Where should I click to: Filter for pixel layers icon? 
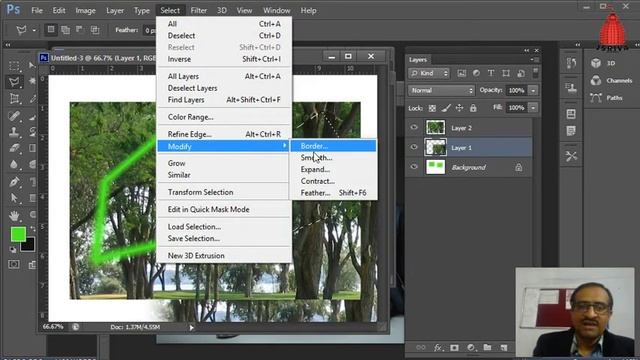[x=462, y=73]
